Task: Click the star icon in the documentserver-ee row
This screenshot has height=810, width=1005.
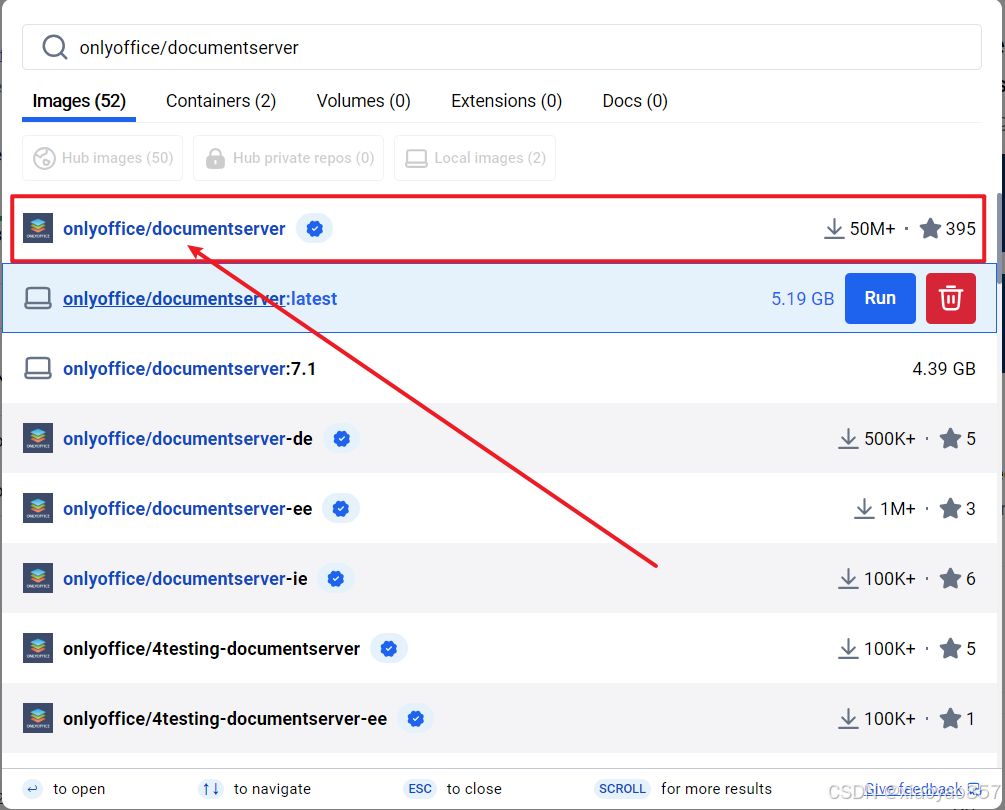Action: click(x=950, y=508)
